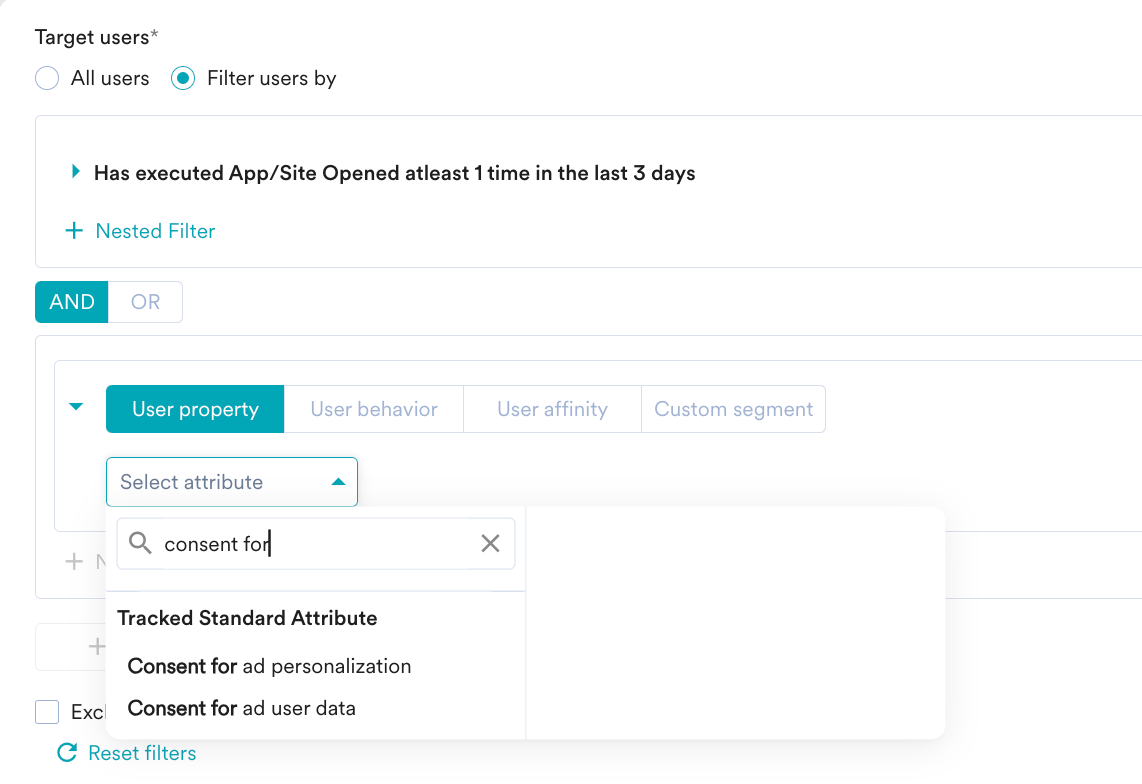Screen dimensions: 1142x784
Task: Set condition operator to AND
Action: tap(71, 302)
